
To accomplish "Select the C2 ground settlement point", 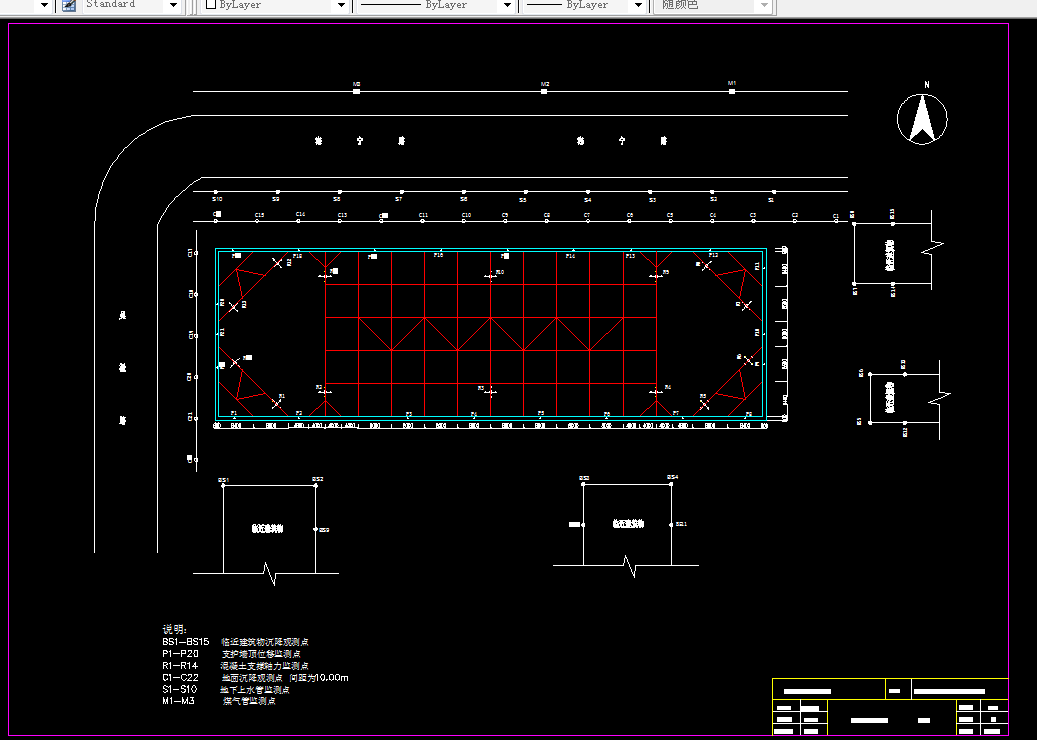I will click(x=795, y=221).
